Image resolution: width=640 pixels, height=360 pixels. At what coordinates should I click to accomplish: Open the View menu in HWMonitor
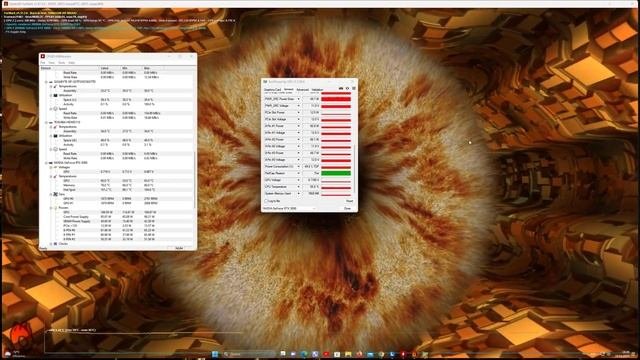click(51, 62)
